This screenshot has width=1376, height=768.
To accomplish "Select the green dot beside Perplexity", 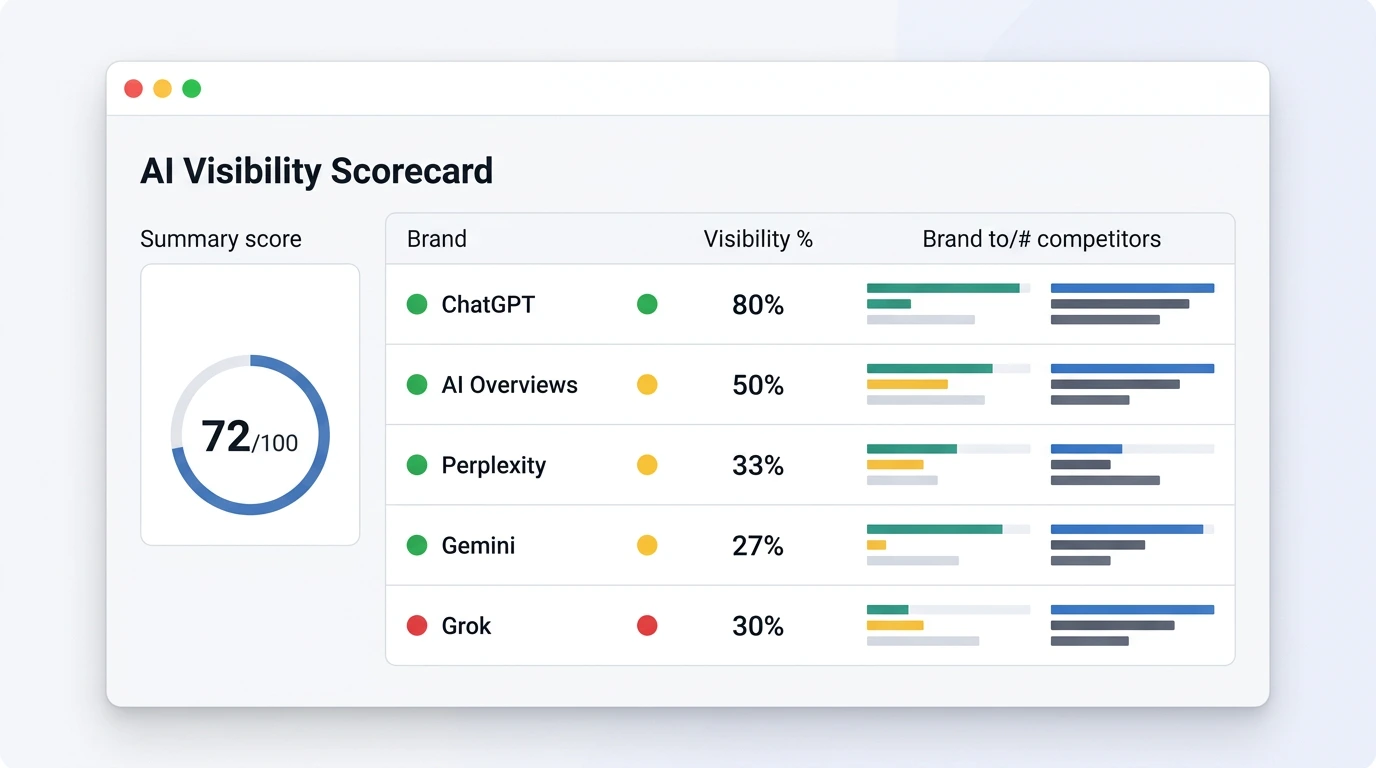I will tap(417, 465).
